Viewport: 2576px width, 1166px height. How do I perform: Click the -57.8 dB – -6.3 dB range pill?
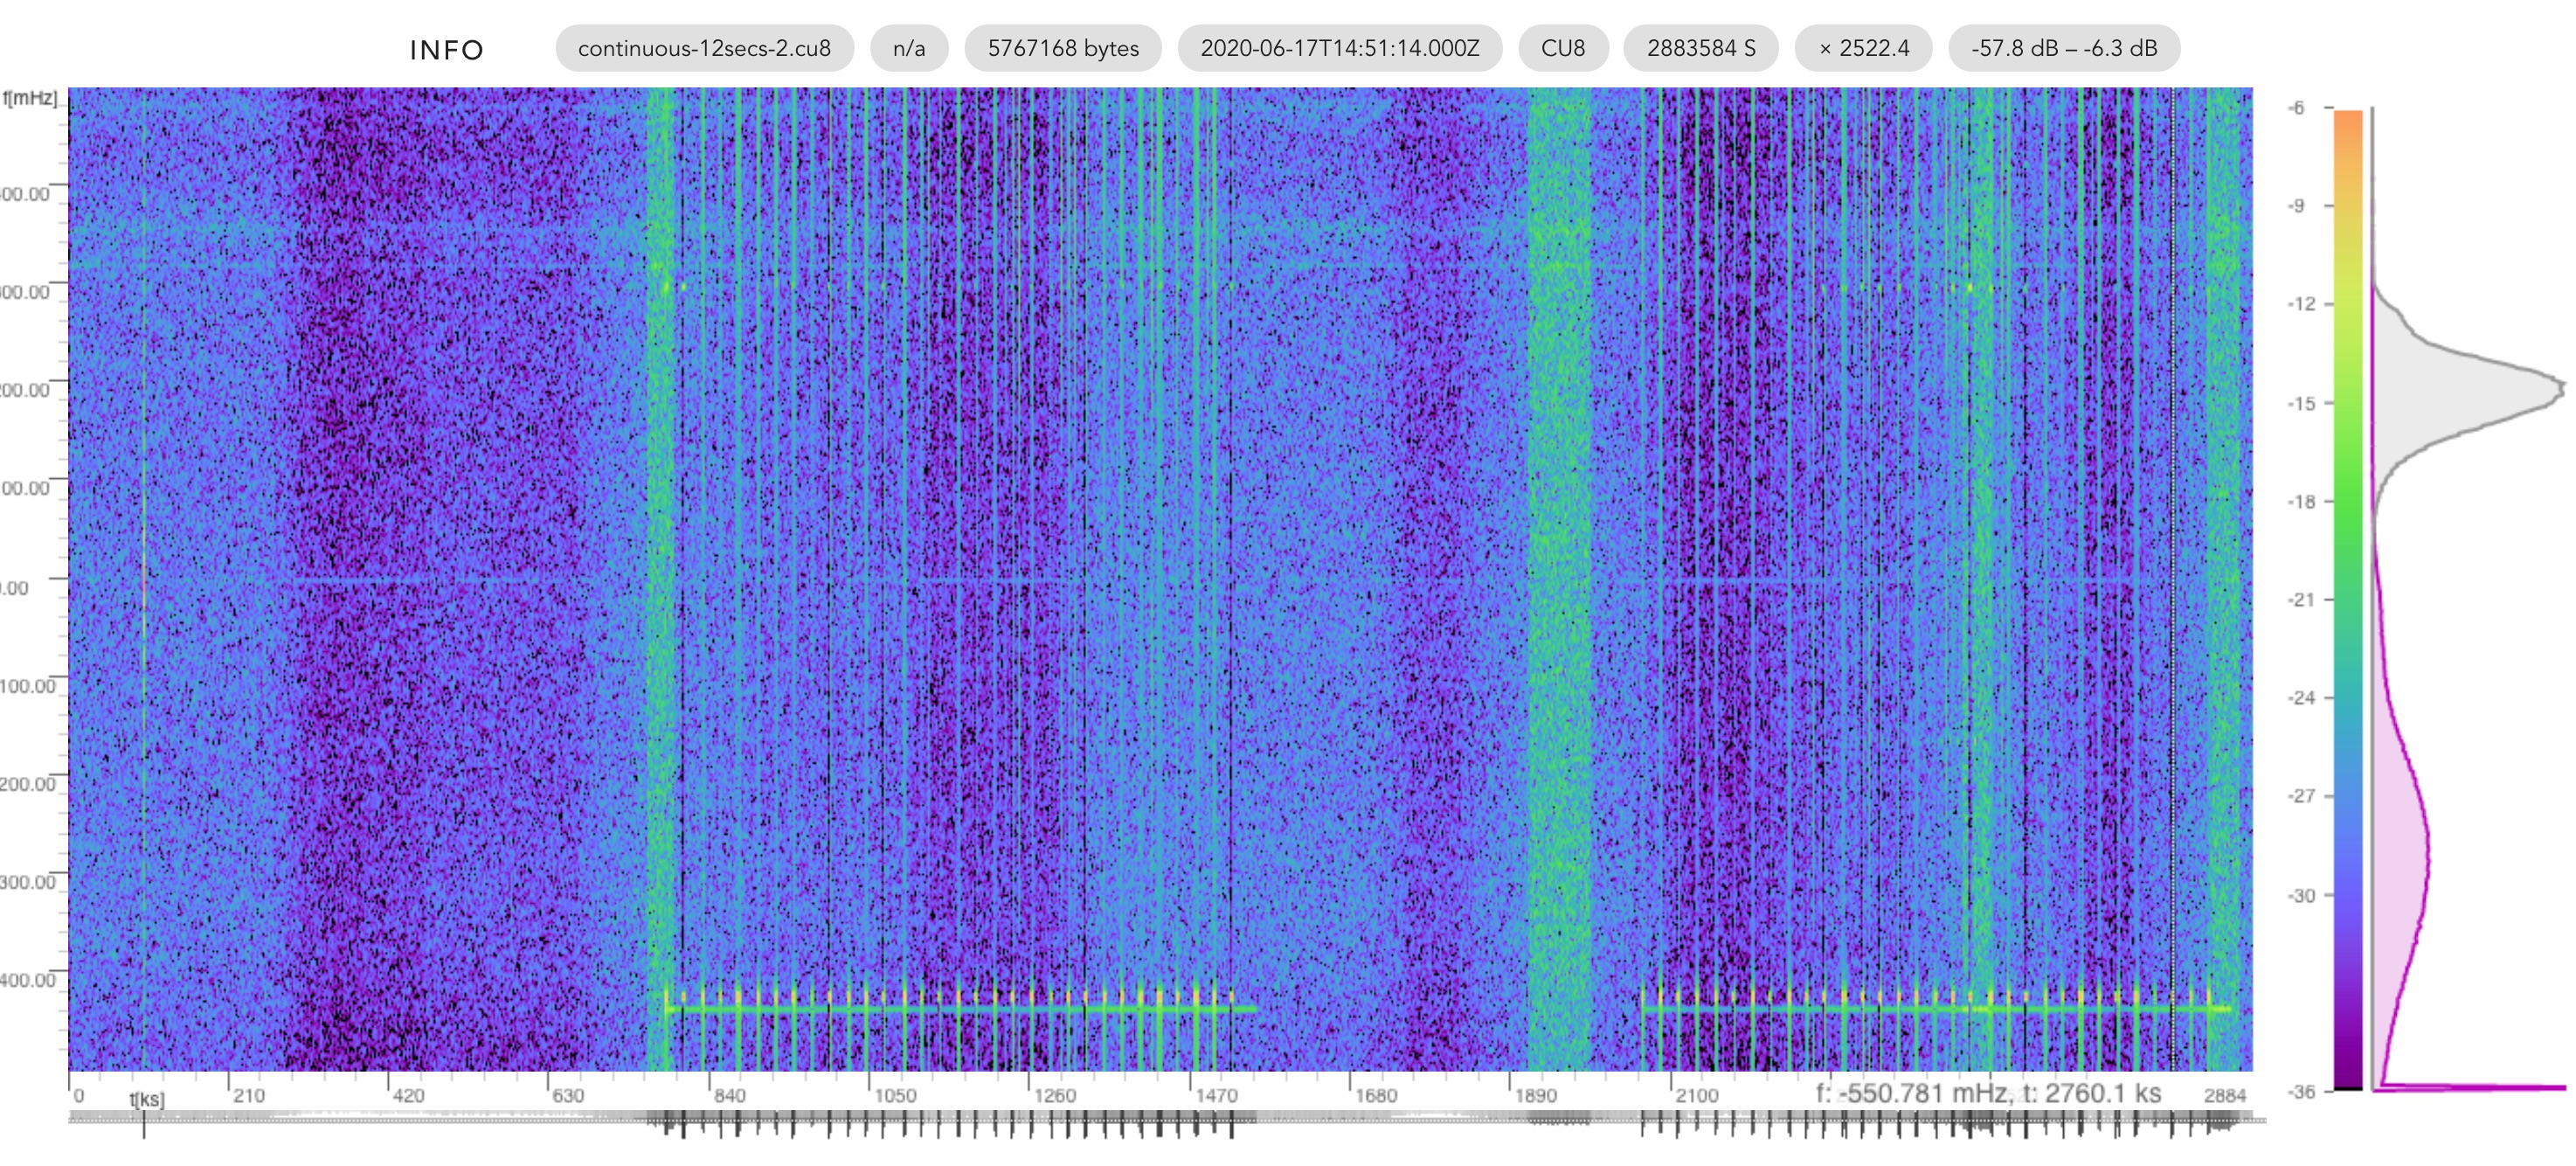pos(2064,48)
